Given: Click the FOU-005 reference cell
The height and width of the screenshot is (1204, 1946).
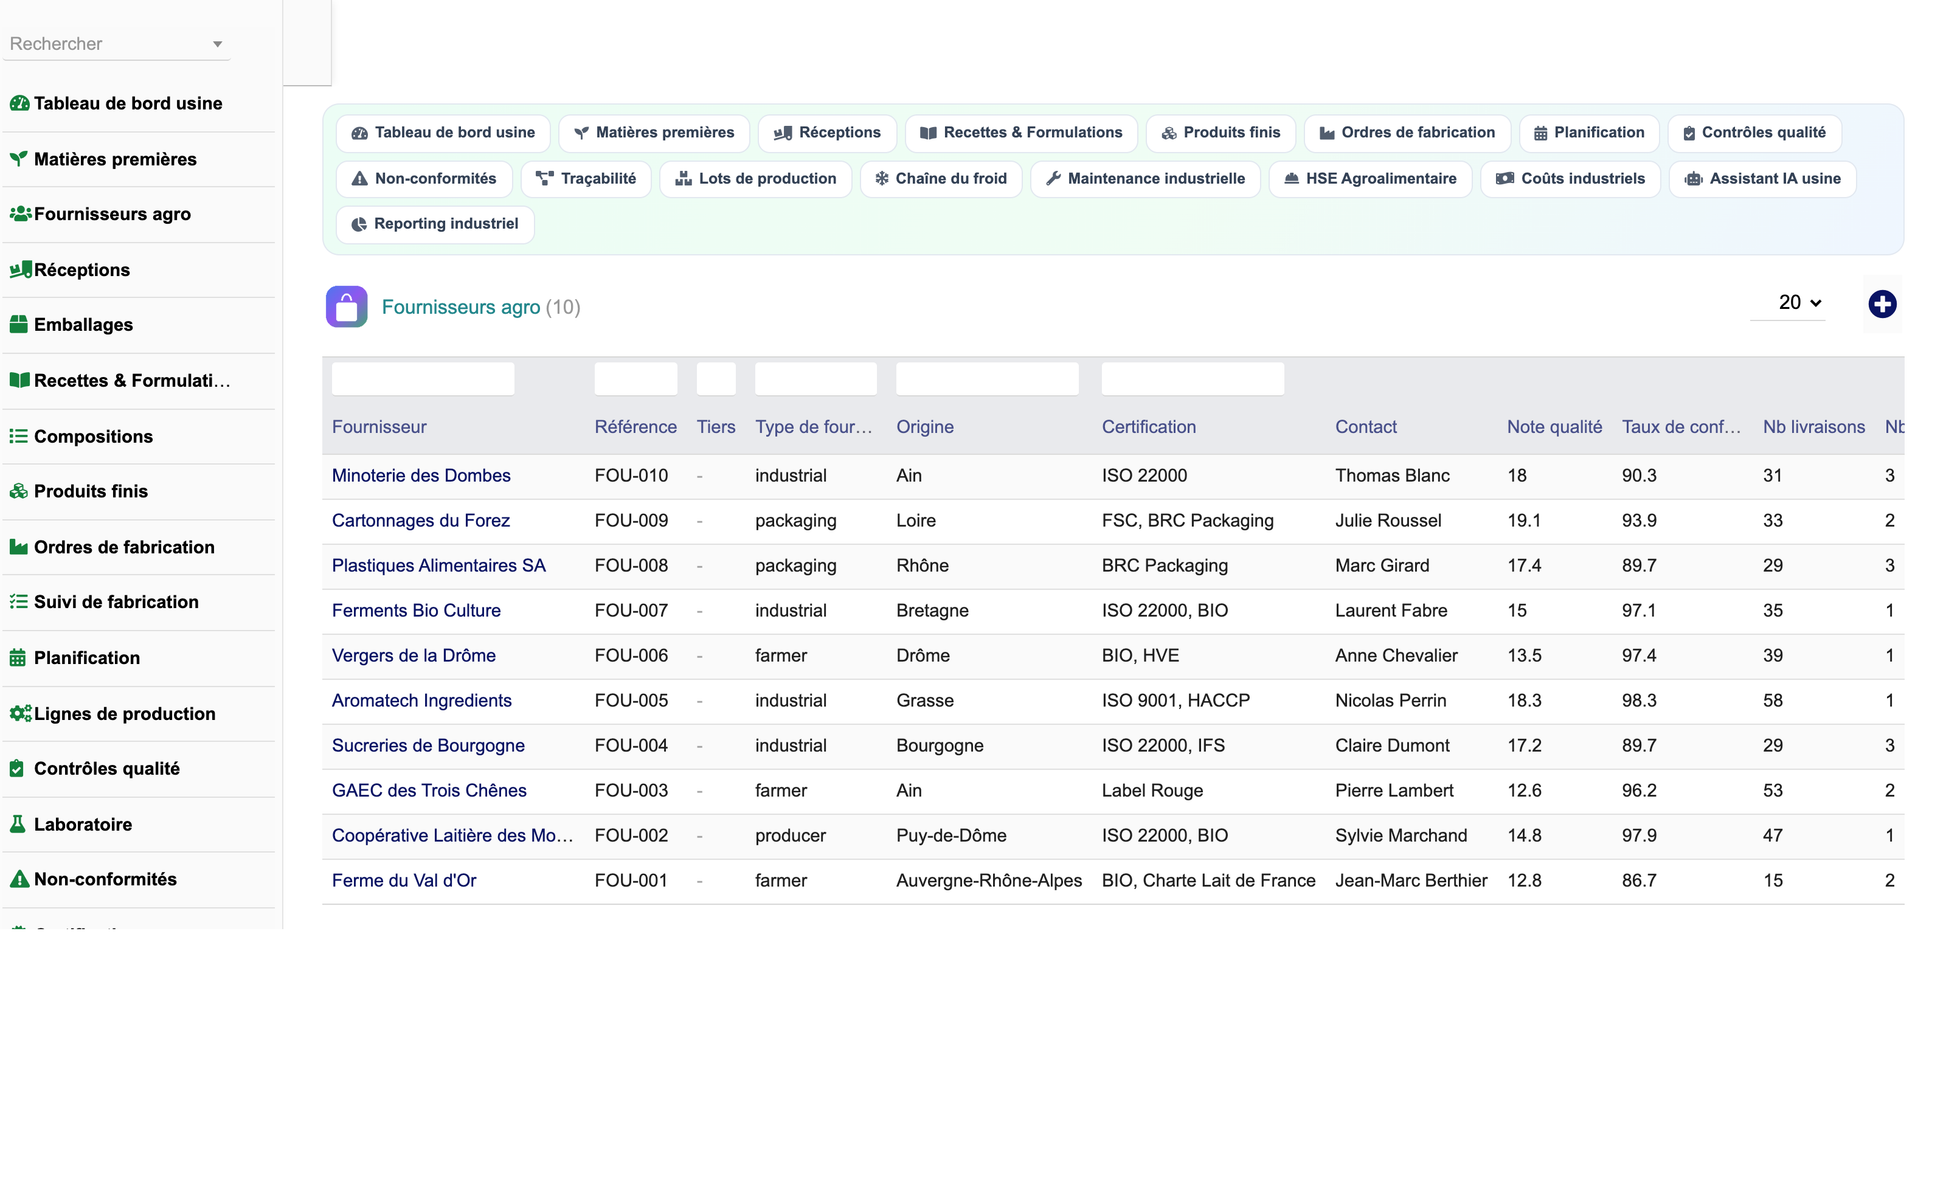Looking at the screenshot, I should (x=631, y=701).
